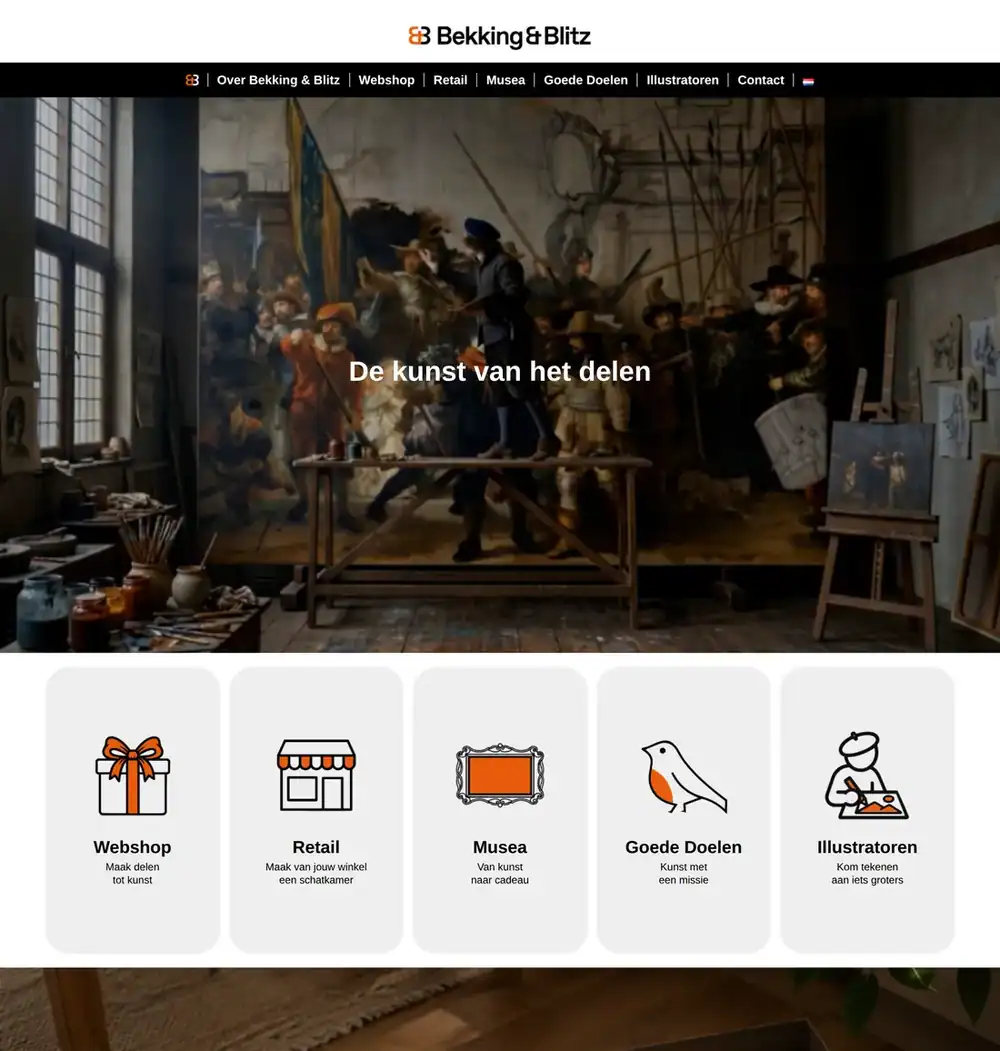Open Goede Doelen from the navbar
1000x1051 pixels.
tap(586, 80)
